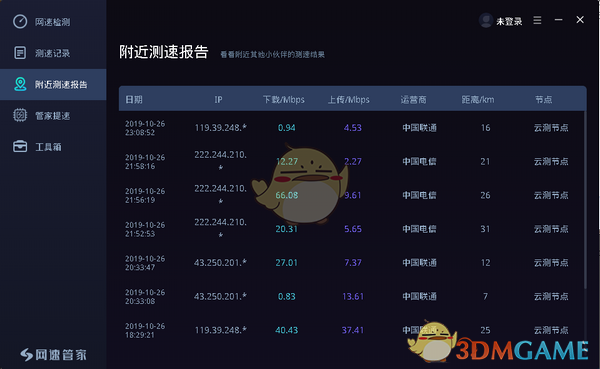Click upload value 2.27
The height and width of the screenshot is (369, 600).
(x=353, y=162)
